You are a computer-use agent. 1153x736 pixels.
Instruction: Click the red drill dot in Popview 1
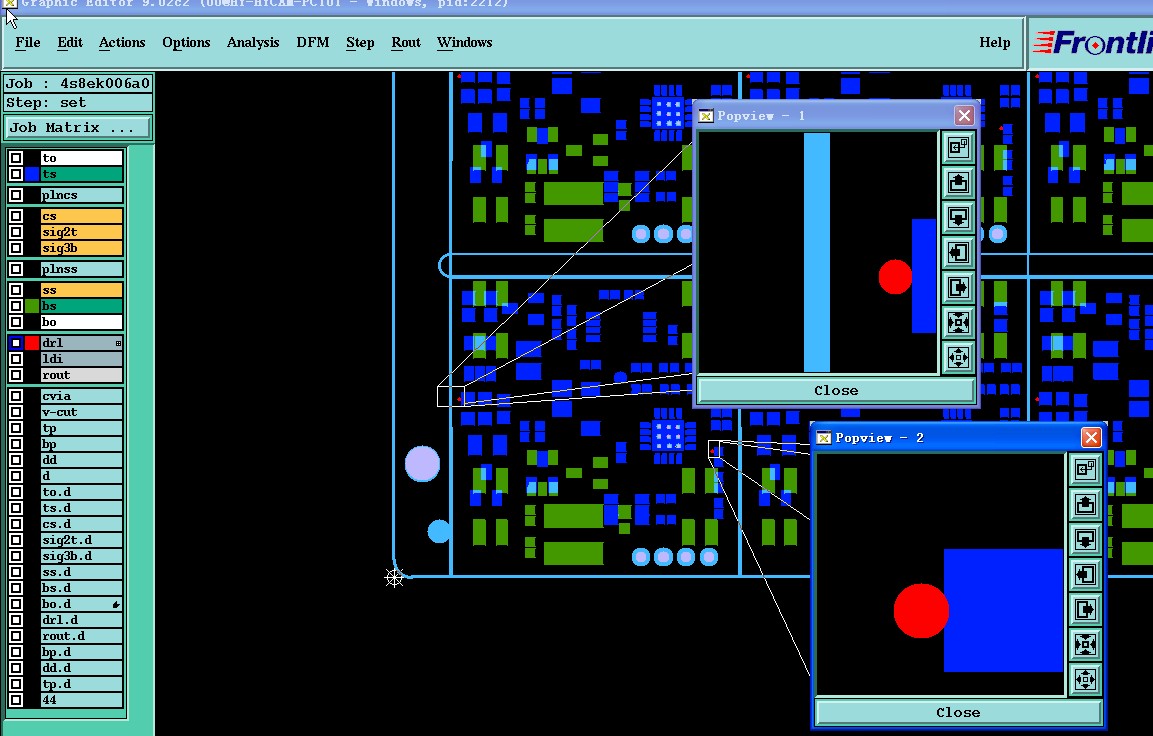tap(895, 276)
